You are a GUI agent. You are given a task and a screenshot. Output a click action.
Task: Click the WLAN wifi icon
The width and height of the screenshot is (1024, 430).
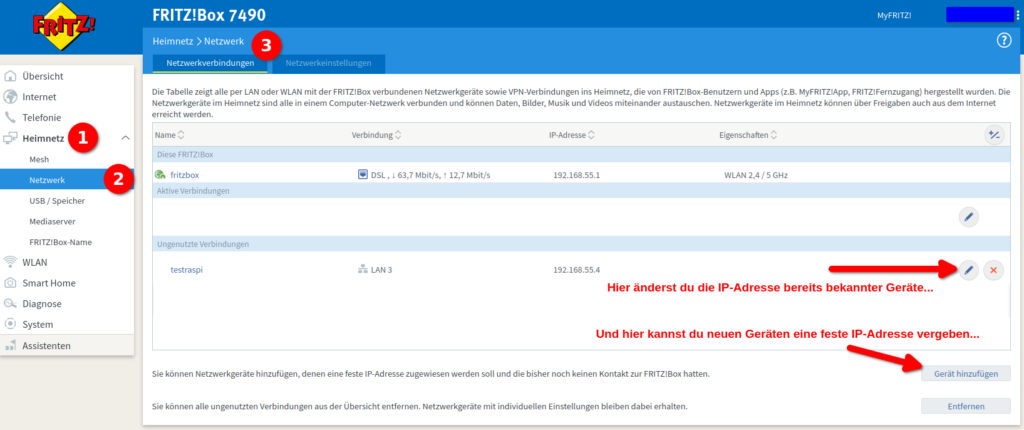[x=10, y=262]
